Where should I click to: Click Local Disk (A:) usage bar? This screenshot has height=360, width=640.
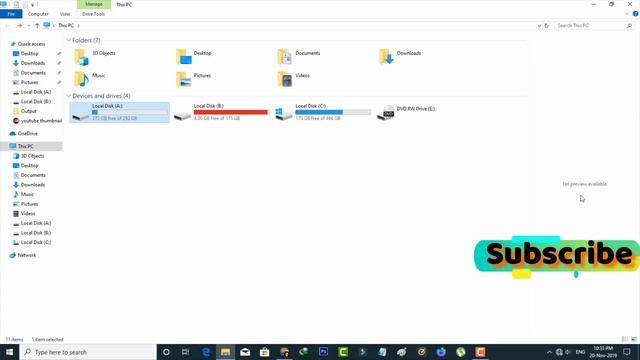click(130, 112)
